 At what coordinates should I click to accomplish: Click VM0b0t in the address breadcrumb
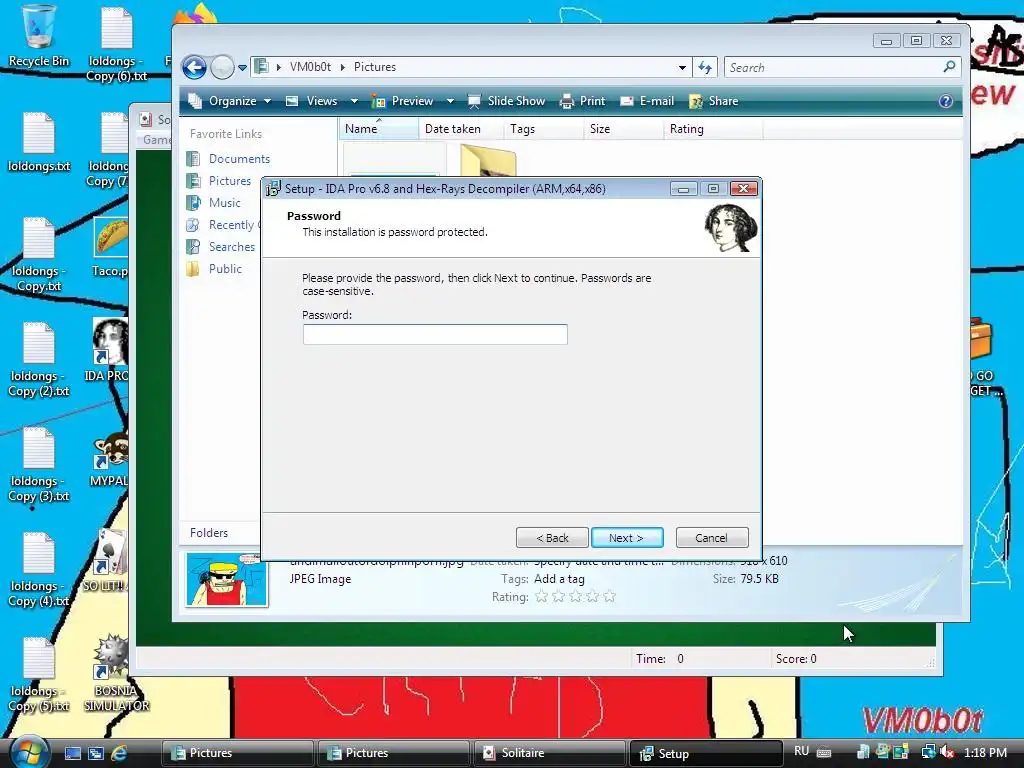click(310, 67)
